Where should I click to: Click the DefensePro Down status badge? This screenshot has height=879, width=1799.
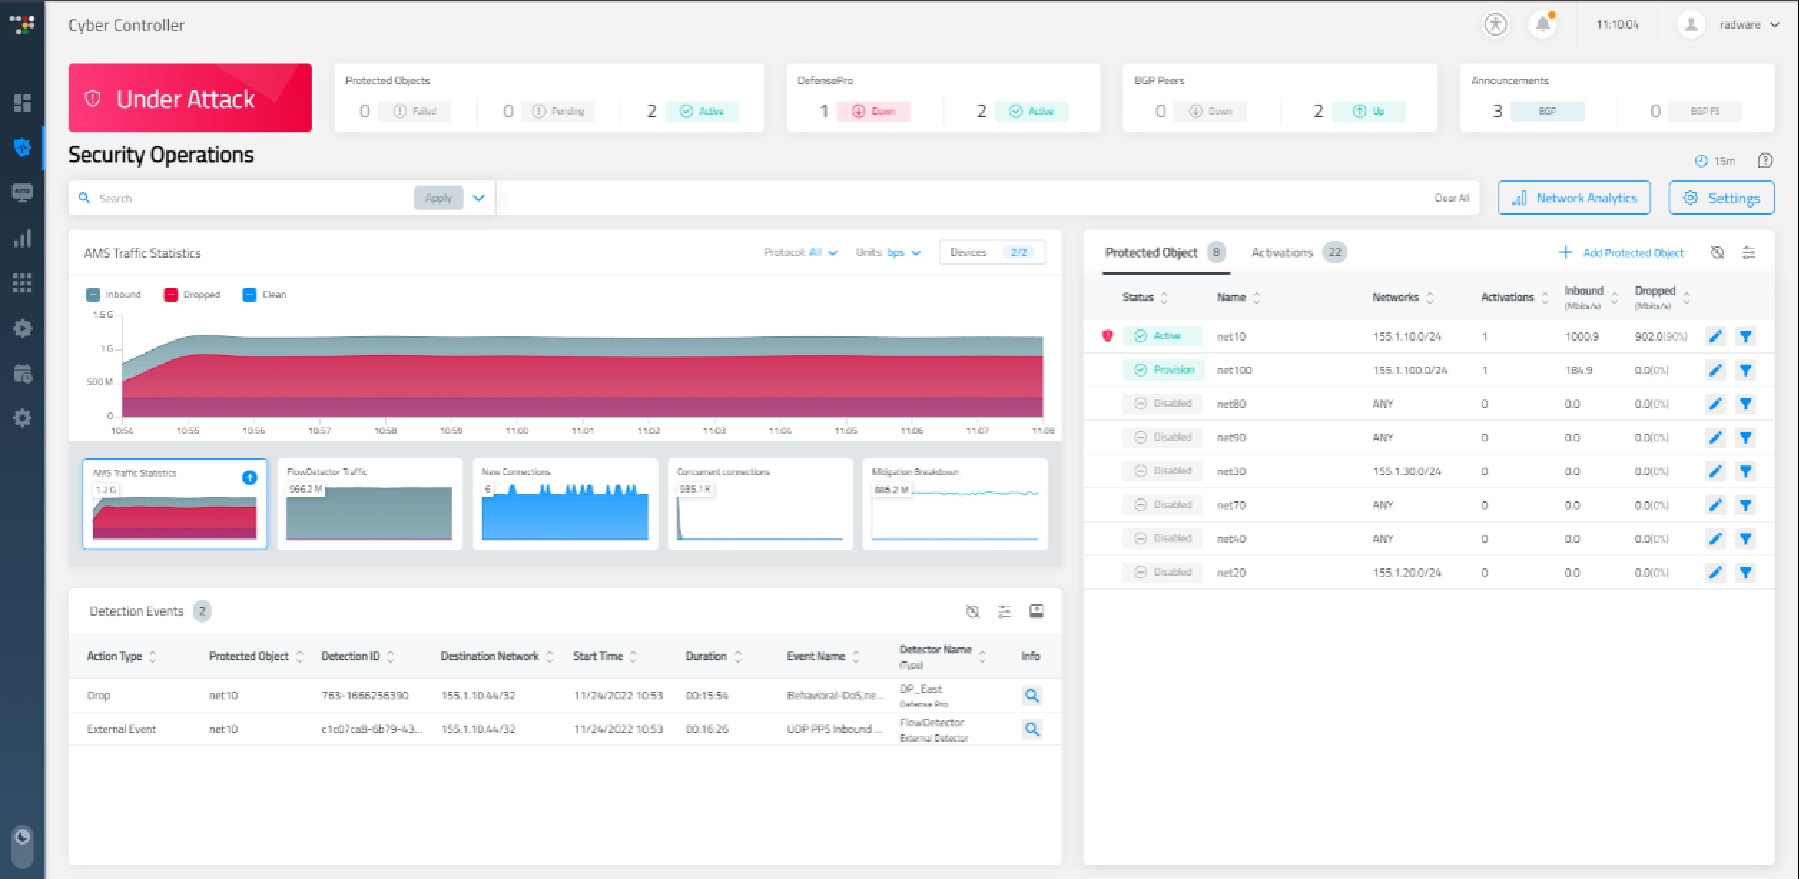coord(874,111)
